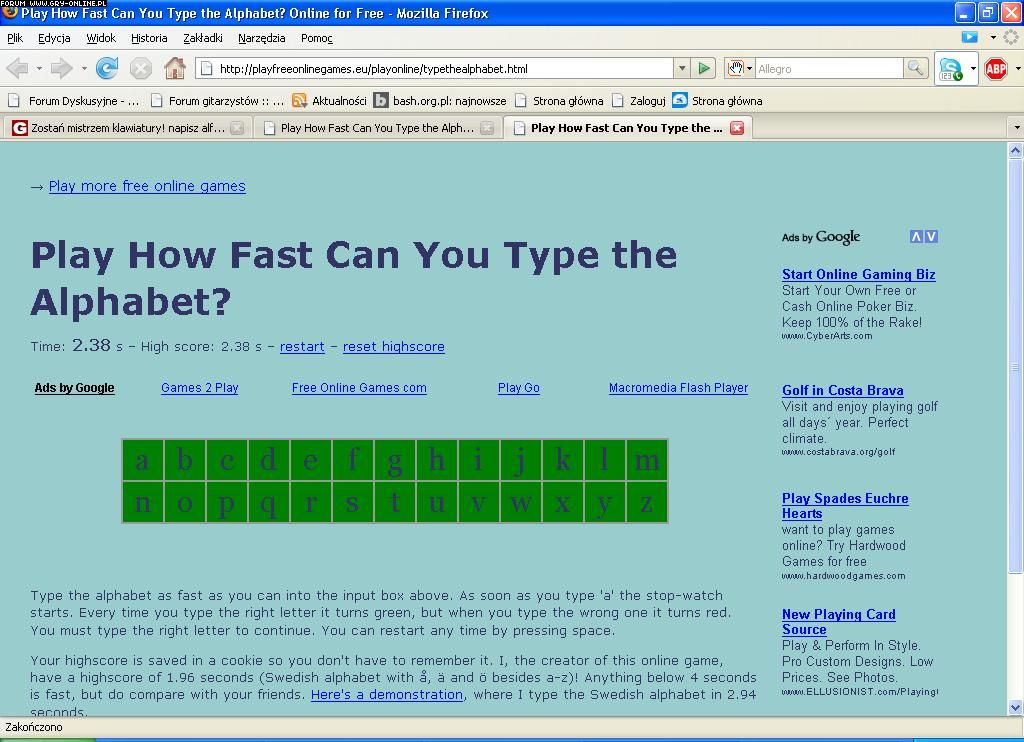Open New Playing Card Source ad
Screen dimensions: 1024x742
tap(839, 622)
